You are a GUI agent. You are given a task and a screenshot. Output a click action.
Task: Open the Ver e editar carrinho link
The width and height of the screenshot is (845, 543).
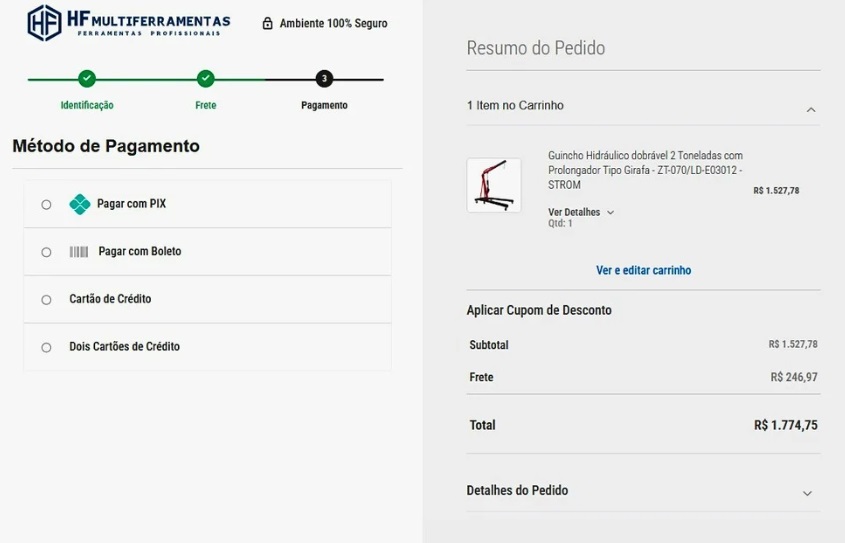pyautogui.click(x=643, y=270)
